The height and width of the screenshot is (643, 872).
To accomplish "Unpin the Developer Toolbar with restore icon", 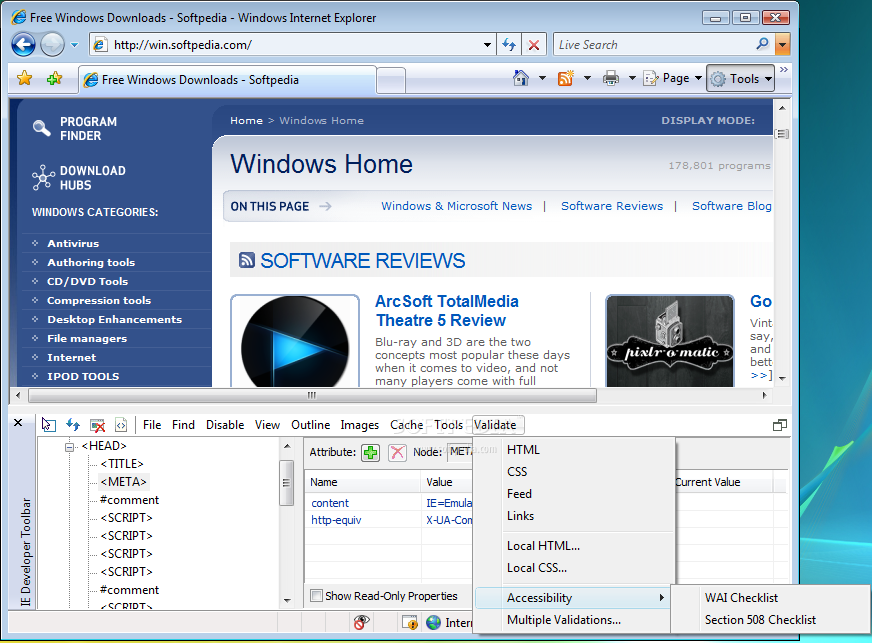I will click(x=780, y=425).
